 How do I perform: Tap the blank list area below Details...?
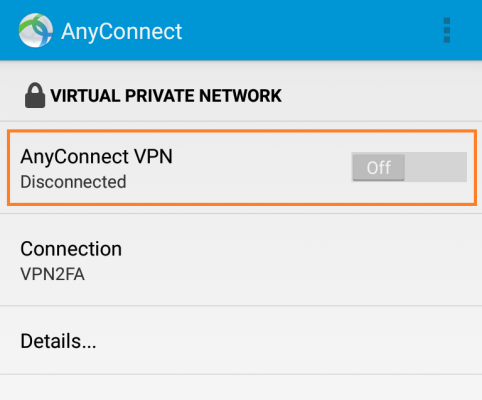241,387
